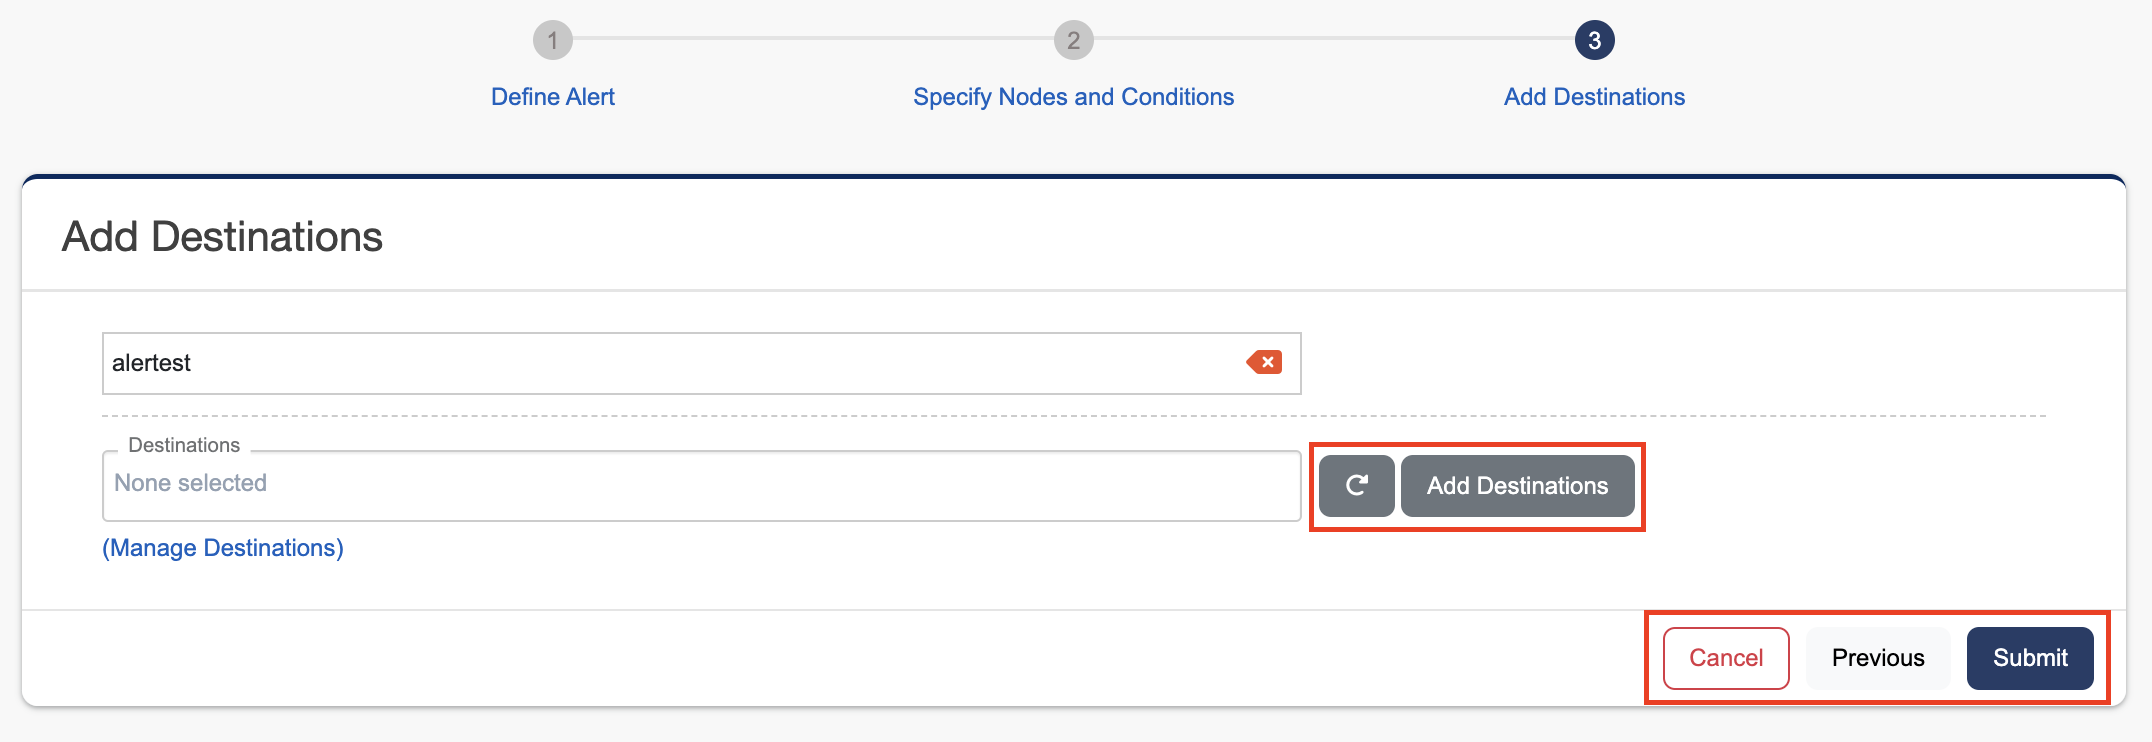Screen dimensions: 2152x742
Task: Go to the Define Alert step label
Action: click(552, 97)
